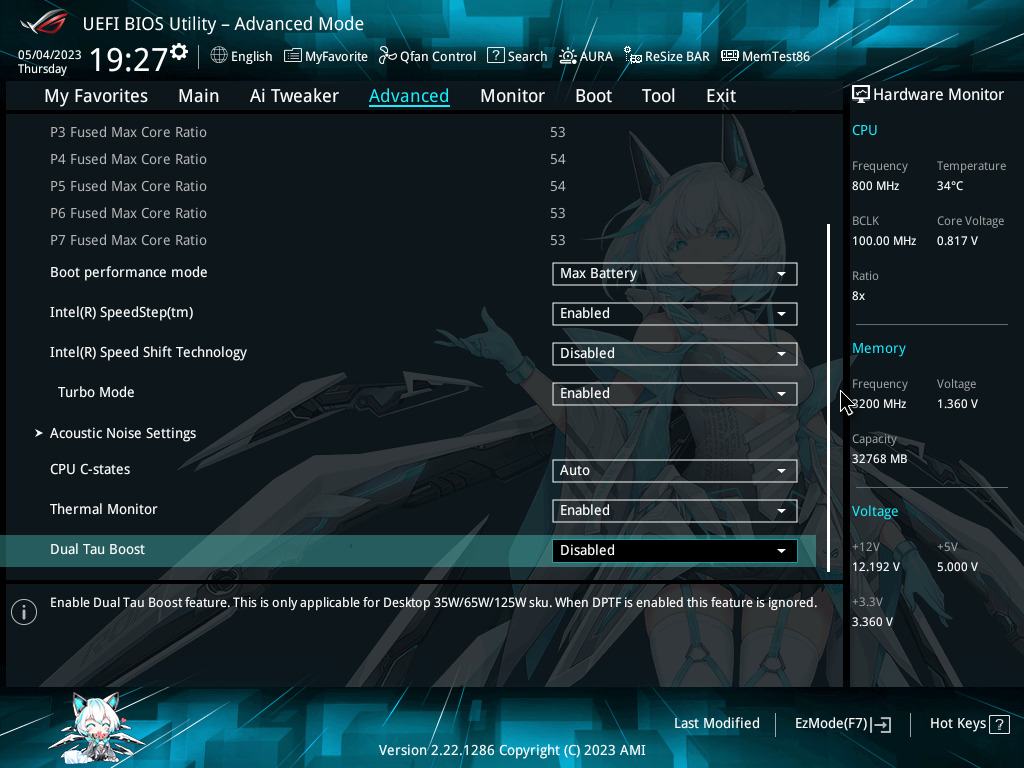Open the Exit tab

[721, 96]
